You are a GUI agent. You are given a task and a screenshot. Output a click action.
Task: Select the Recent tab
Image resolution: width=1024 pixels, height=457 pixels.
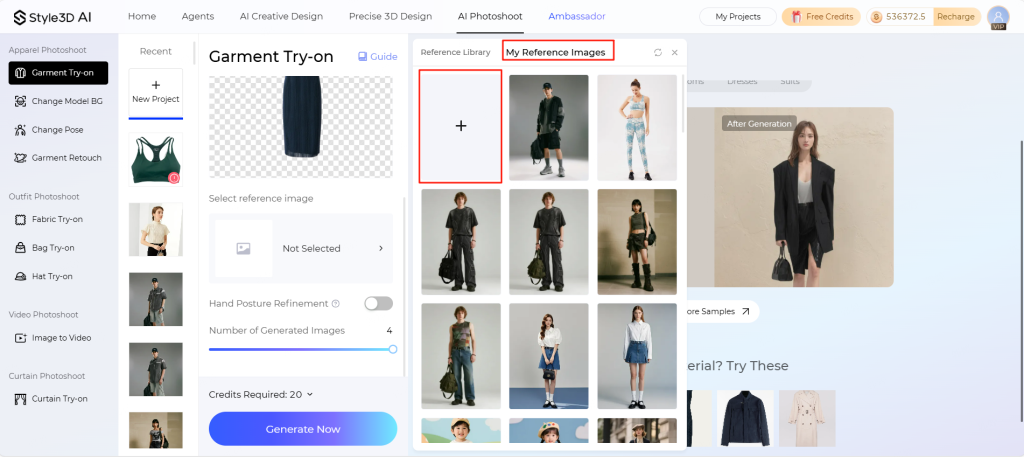coord(155,52)
